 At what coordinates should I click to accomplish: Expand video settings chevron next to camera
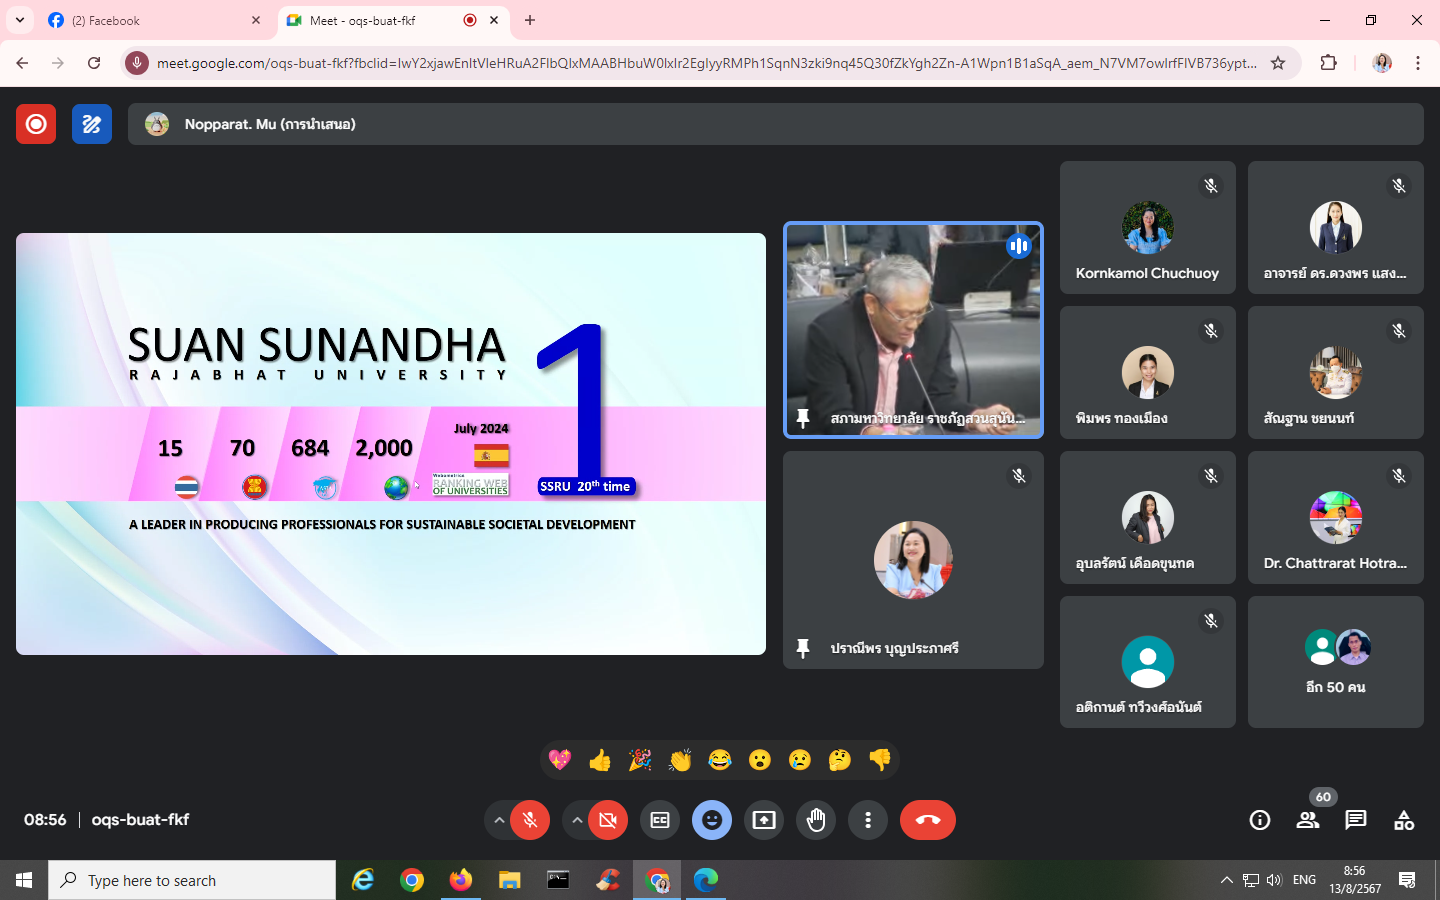[577, 820]
